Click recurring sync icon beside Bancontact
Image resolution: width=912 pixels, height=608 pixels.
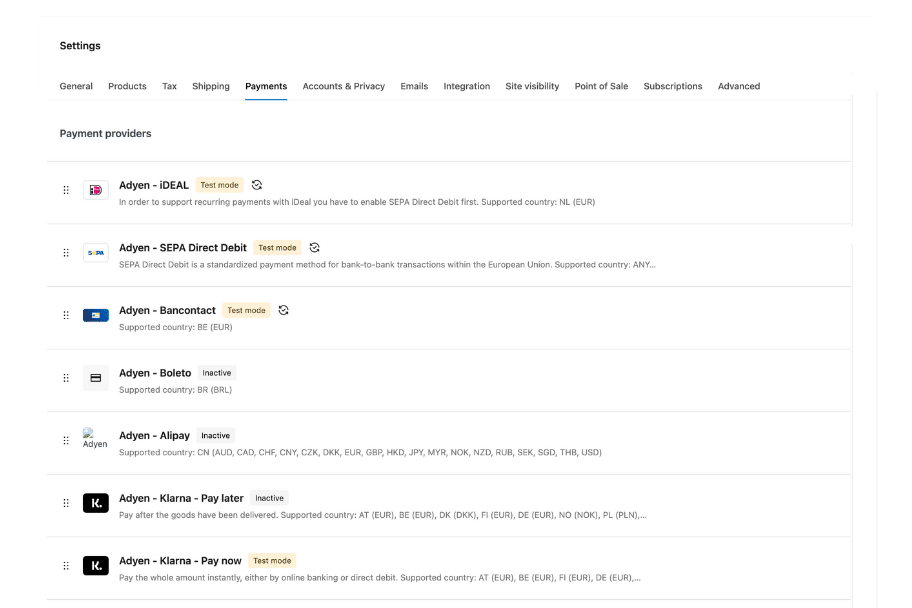point(284,310)
